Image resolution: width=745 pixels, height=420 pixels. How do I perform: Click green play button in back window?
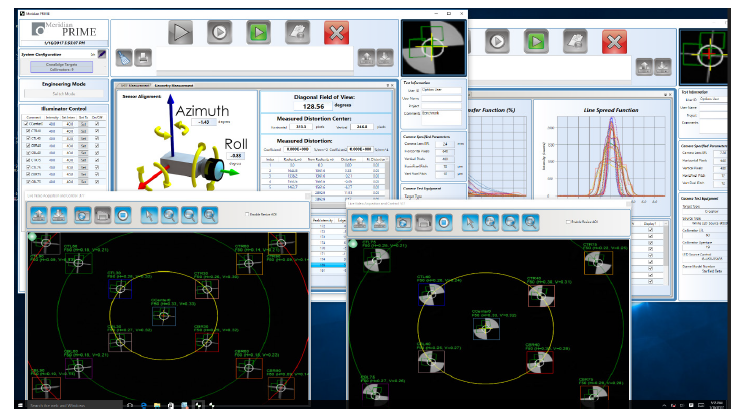click(x=536, y=41)
